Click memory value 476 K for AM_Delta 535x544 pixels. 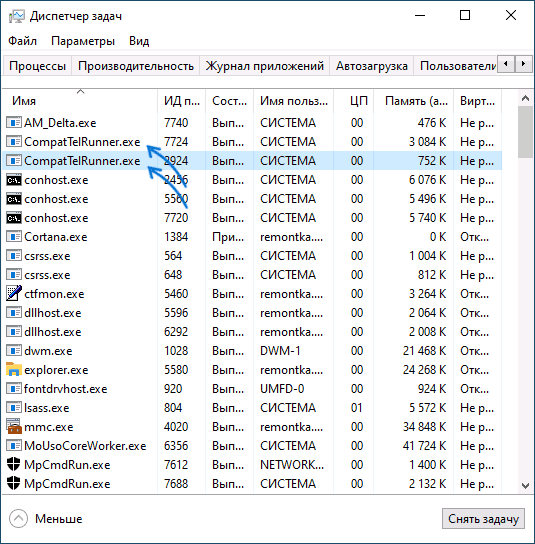[x=432, y=123]
